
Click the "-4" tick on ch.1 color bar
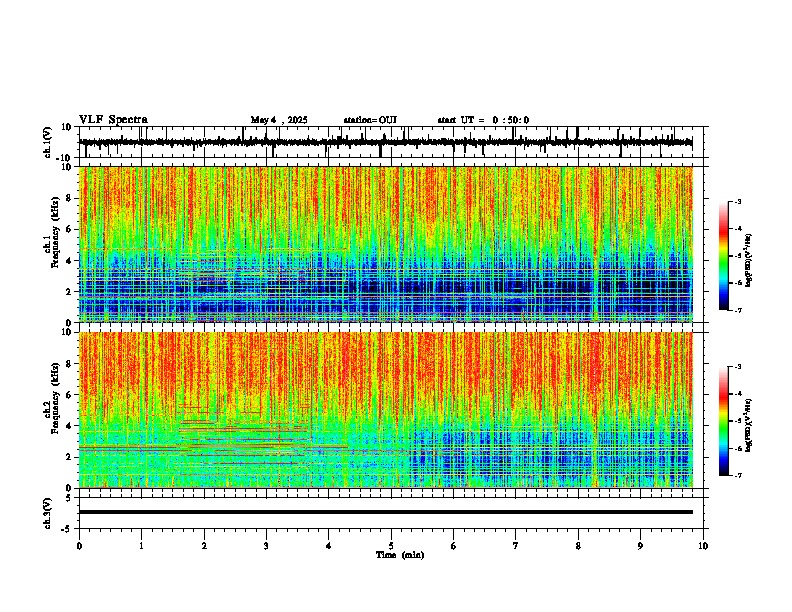(738, 229)
